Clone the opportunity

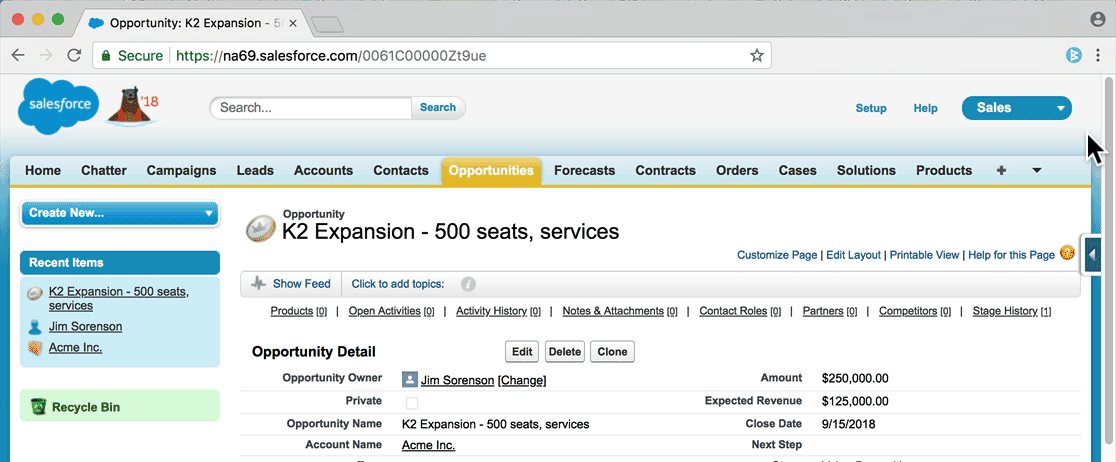[612, 352]
